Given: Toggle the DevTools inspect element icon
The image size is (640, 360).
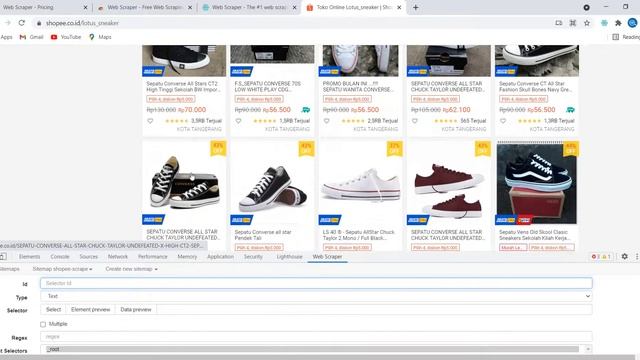Looking at the screenshot, I should point(3,256).
